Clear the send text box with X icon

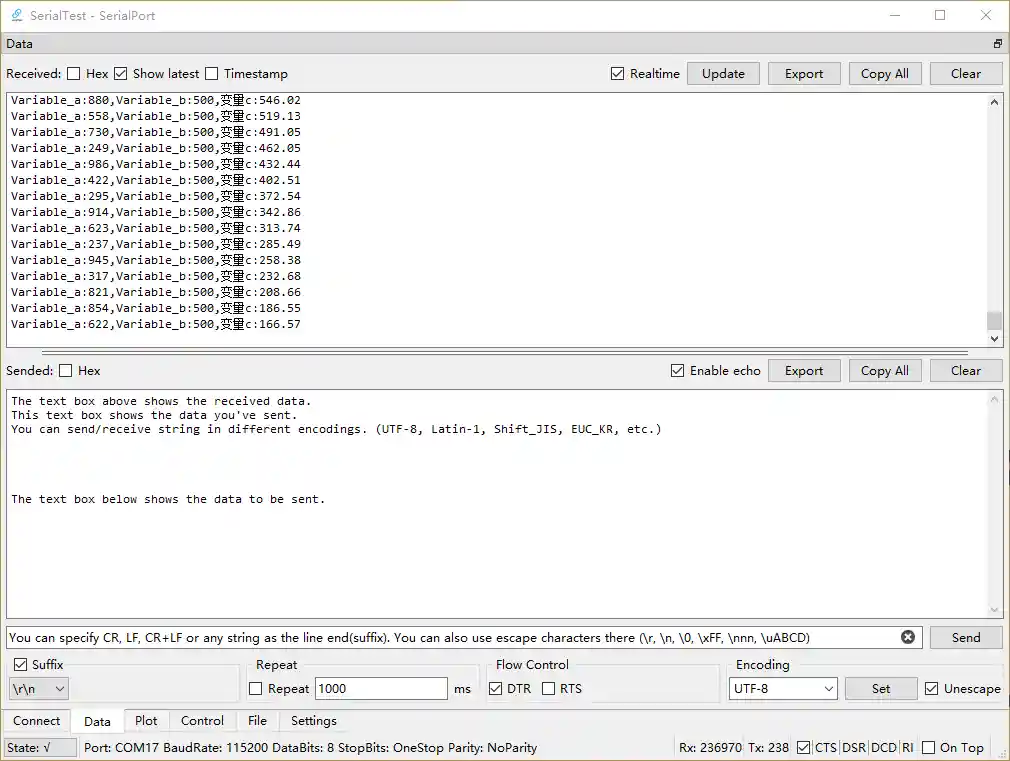coord(908,637)
